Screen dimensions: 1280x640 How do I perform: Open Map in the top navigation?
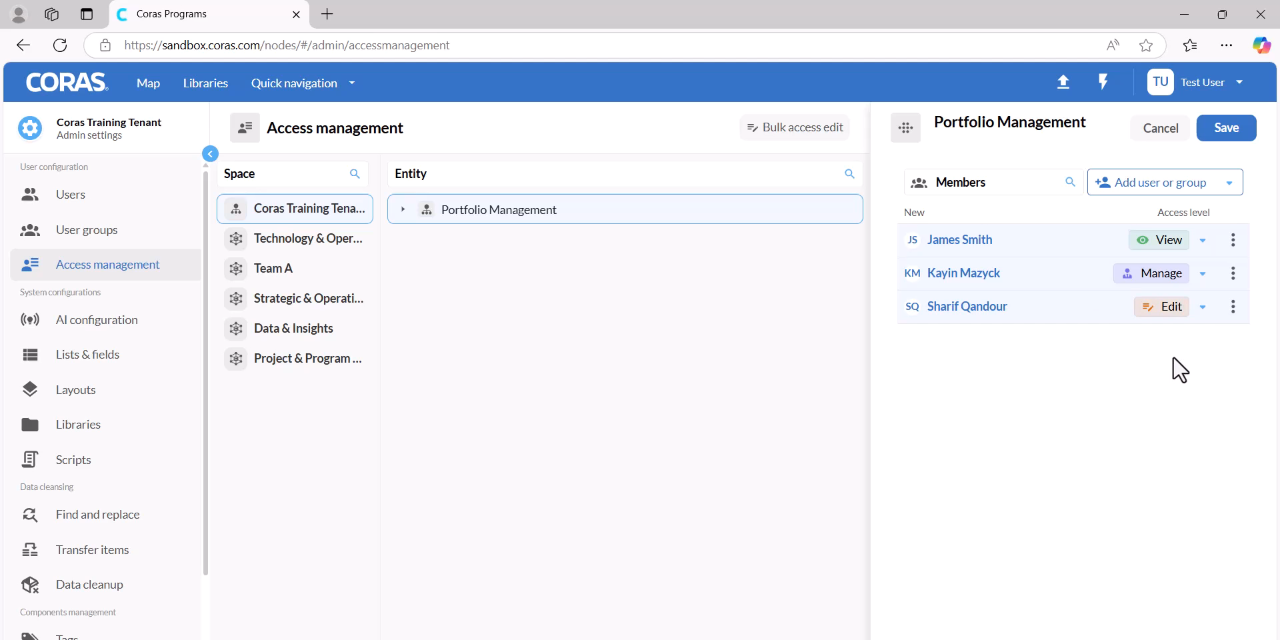pos(148,83)
